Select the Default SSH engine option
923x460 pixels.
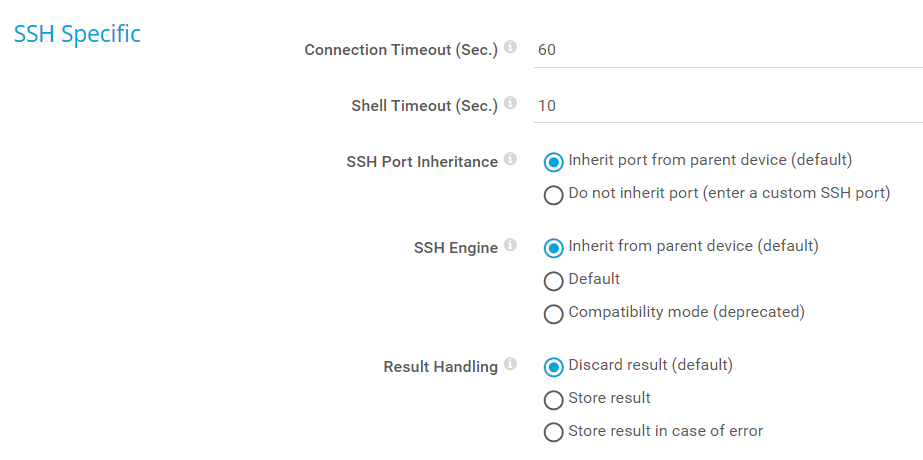(x=553, y=281)
